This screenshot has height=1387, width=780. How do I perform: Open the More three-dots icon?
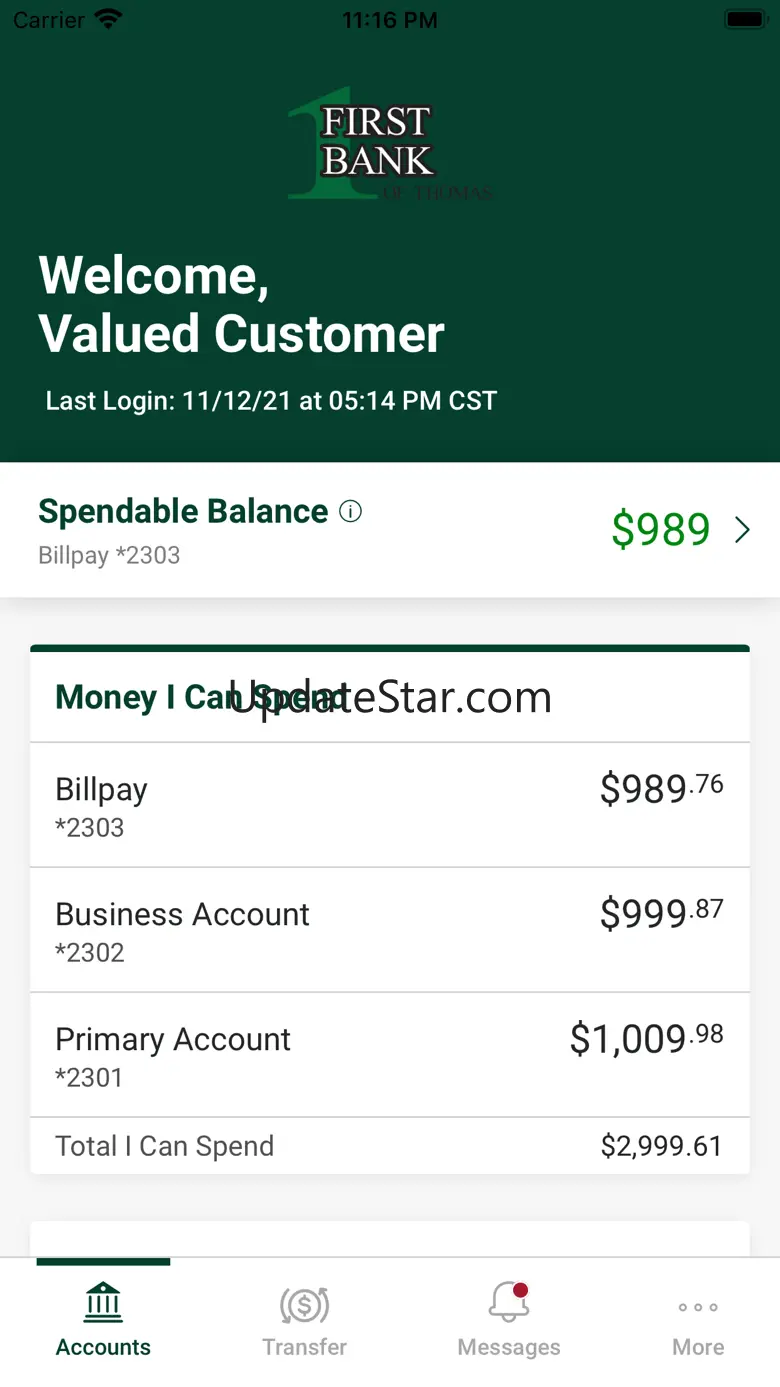698,1307
